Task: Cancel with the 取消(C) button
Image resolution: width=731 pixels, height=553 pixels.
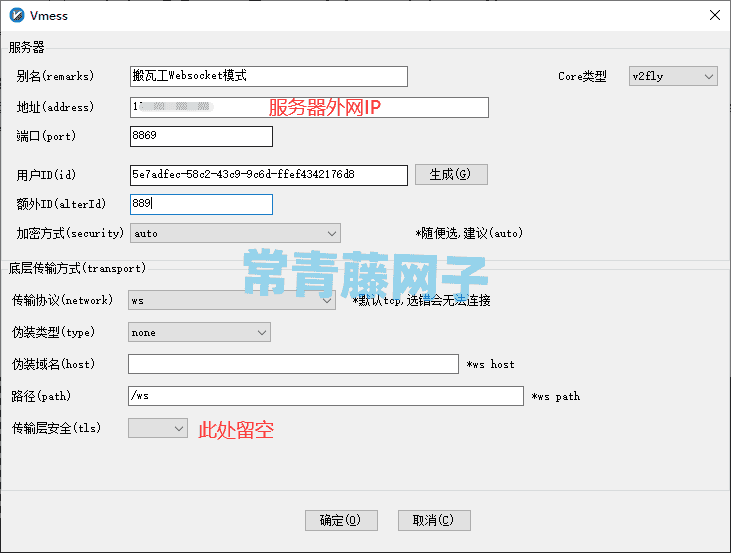Action: pyautogui.click(x=434, y=520)
